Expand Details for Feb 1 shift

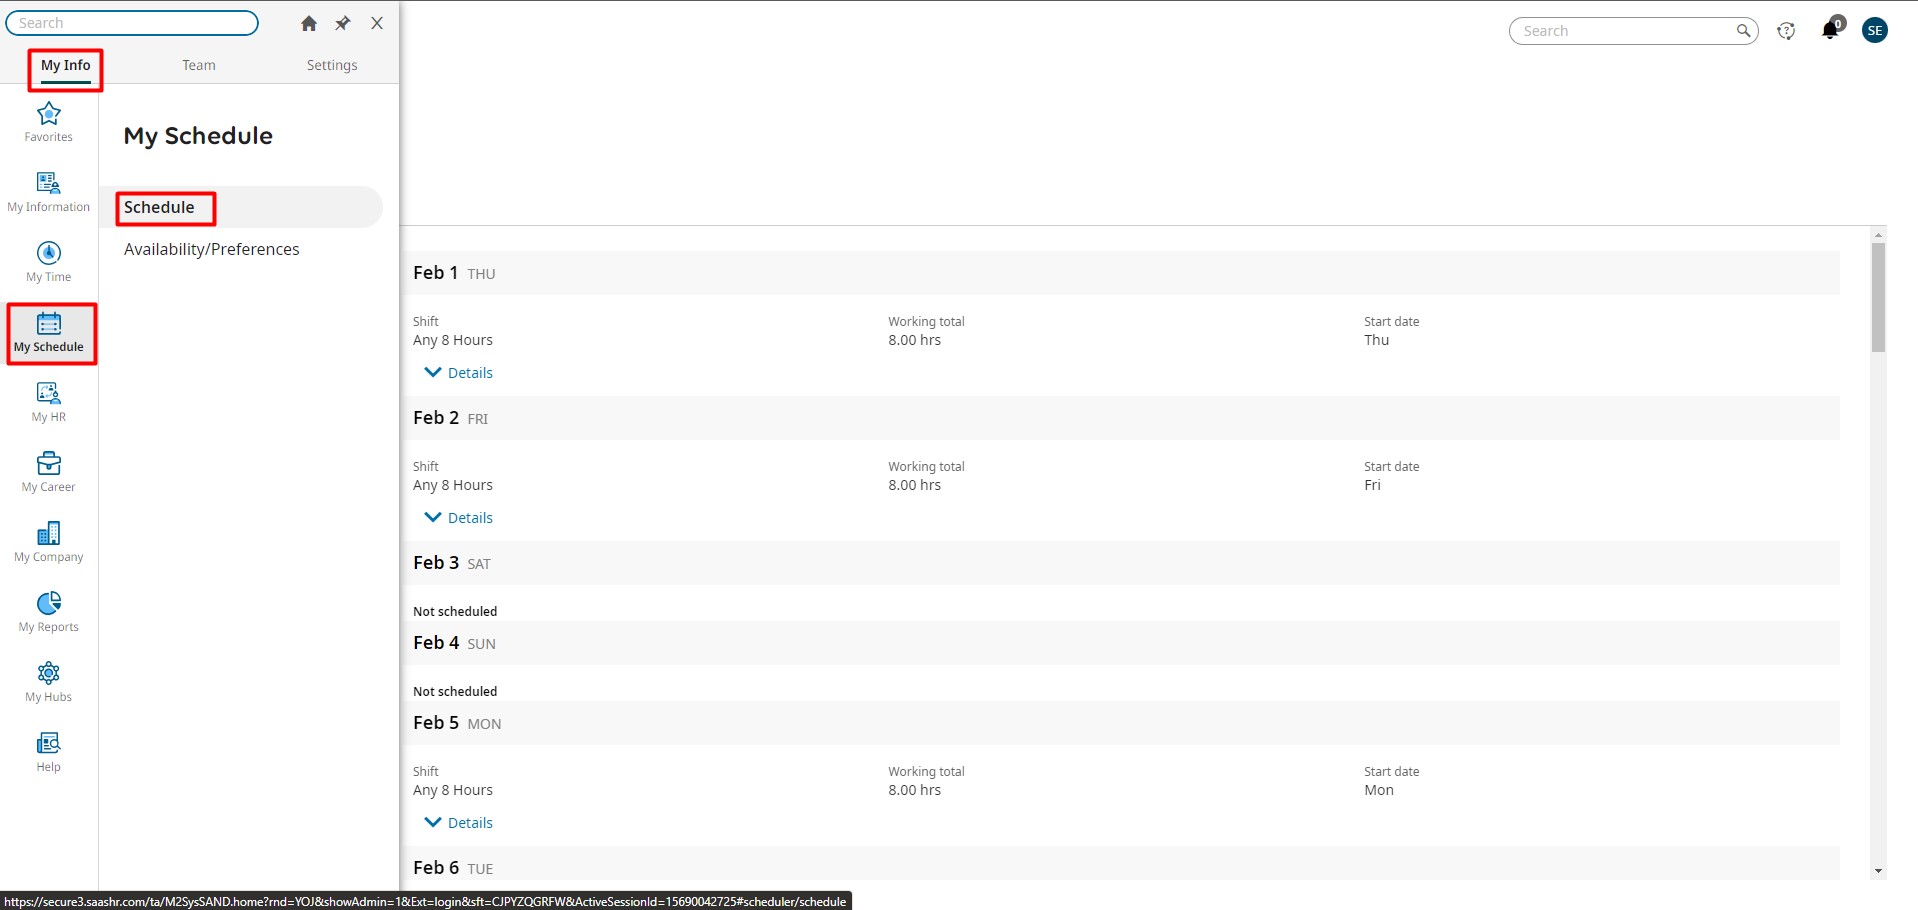(459, 373)
